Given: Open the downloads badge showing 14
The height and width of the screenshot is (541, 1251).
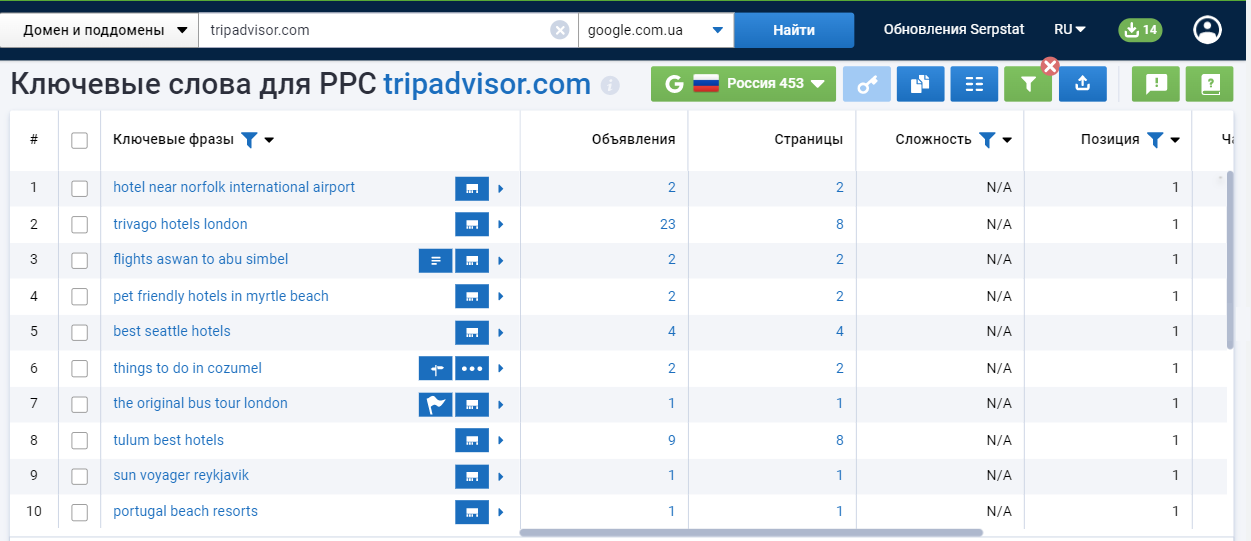Looking at the screenshot, I should (x=1140, y=30).
